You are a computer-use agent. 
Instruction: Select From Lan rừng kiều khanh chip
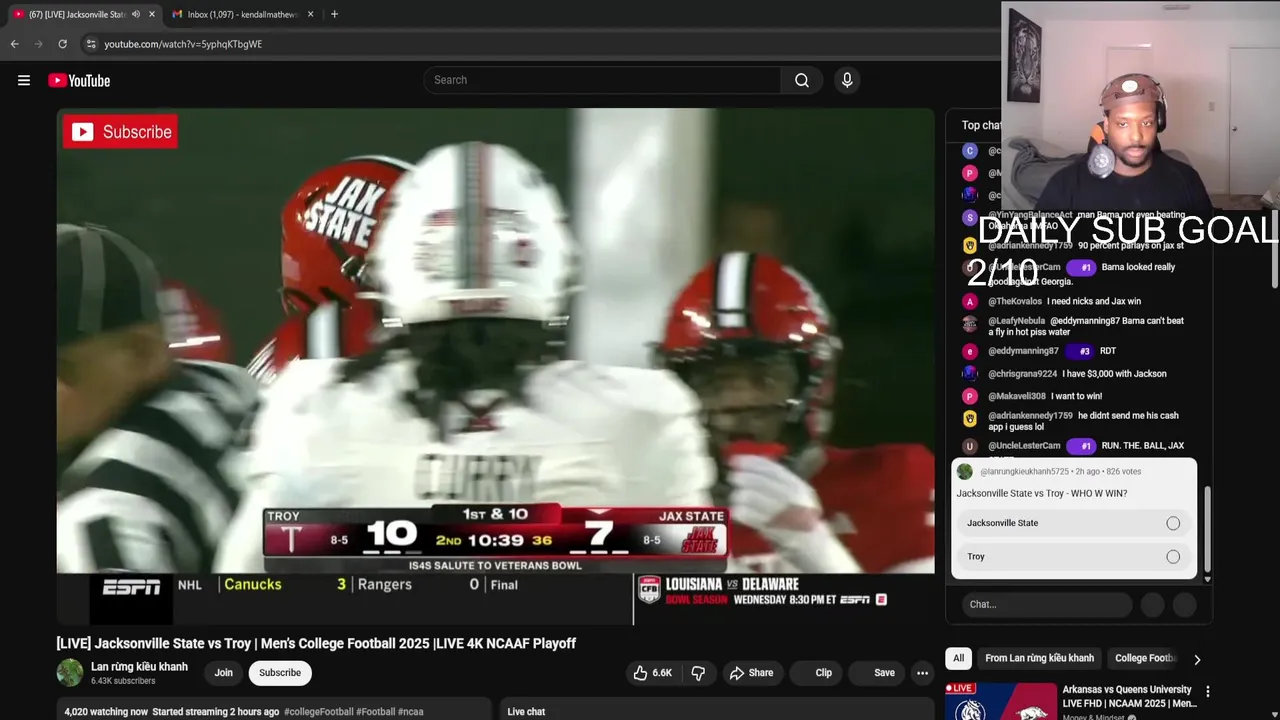1039,658
